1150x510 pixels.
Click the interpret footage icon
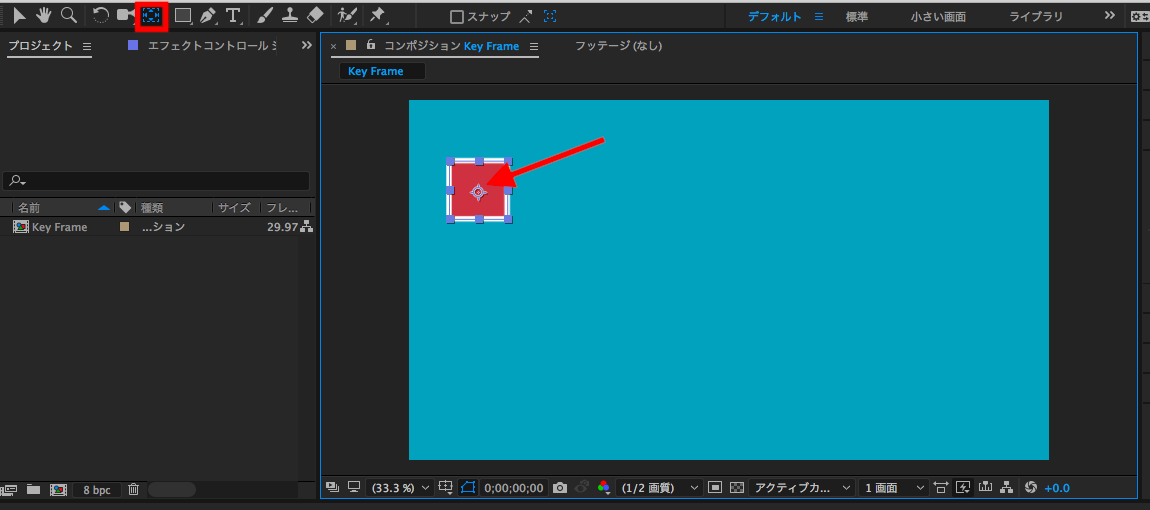(x=10, y=489)
